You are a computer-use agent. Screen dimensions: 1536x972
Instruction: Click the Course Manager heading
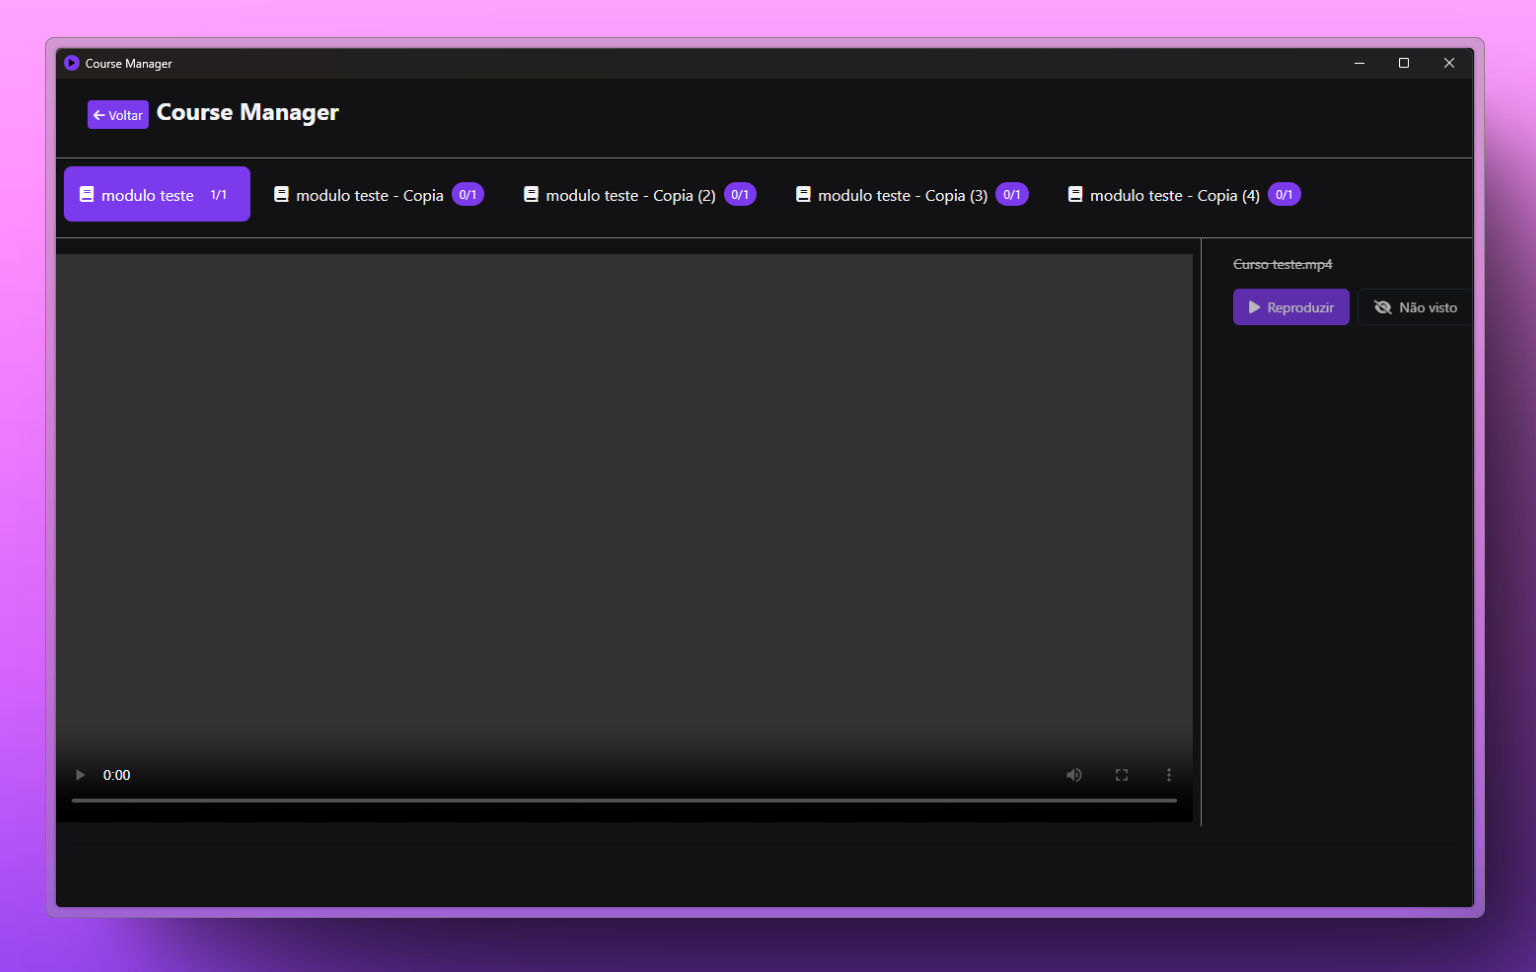pos(248,113)
